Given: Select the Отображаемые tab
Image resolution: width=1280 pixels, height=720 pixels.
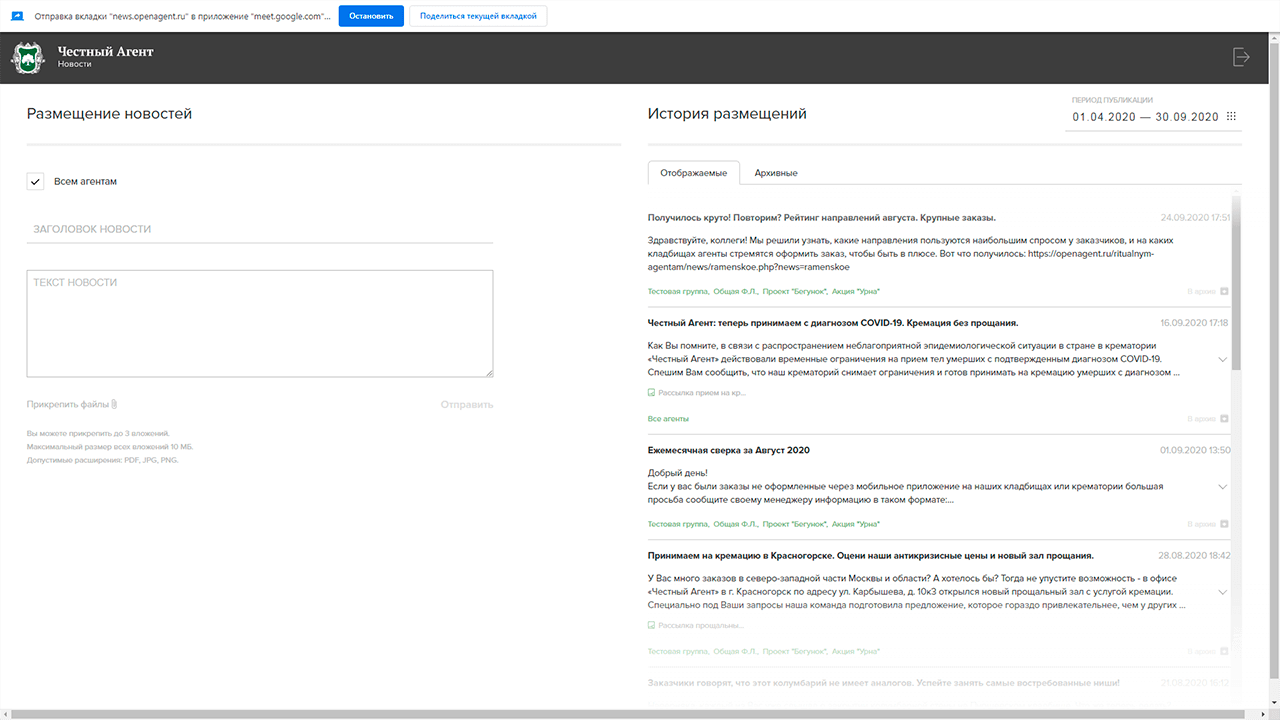Looking at the screenshot, I should point(694,173).
